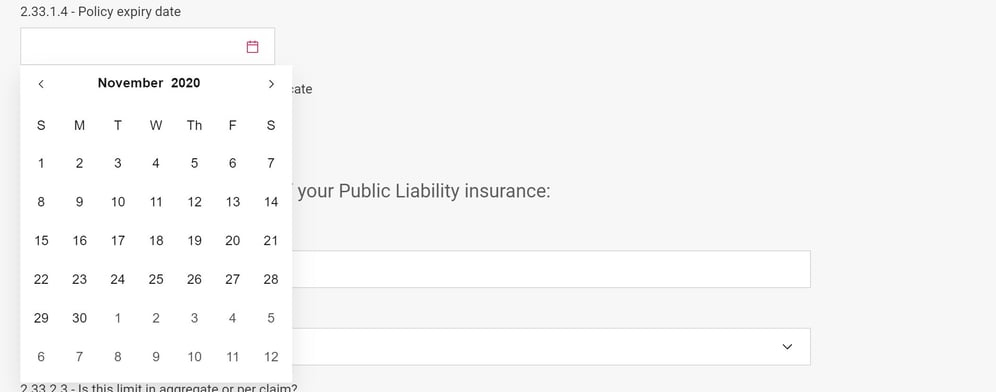The image size is (996, 392).
Task: Select November 22 in the date picker
Action: click(x=41, y=280)
